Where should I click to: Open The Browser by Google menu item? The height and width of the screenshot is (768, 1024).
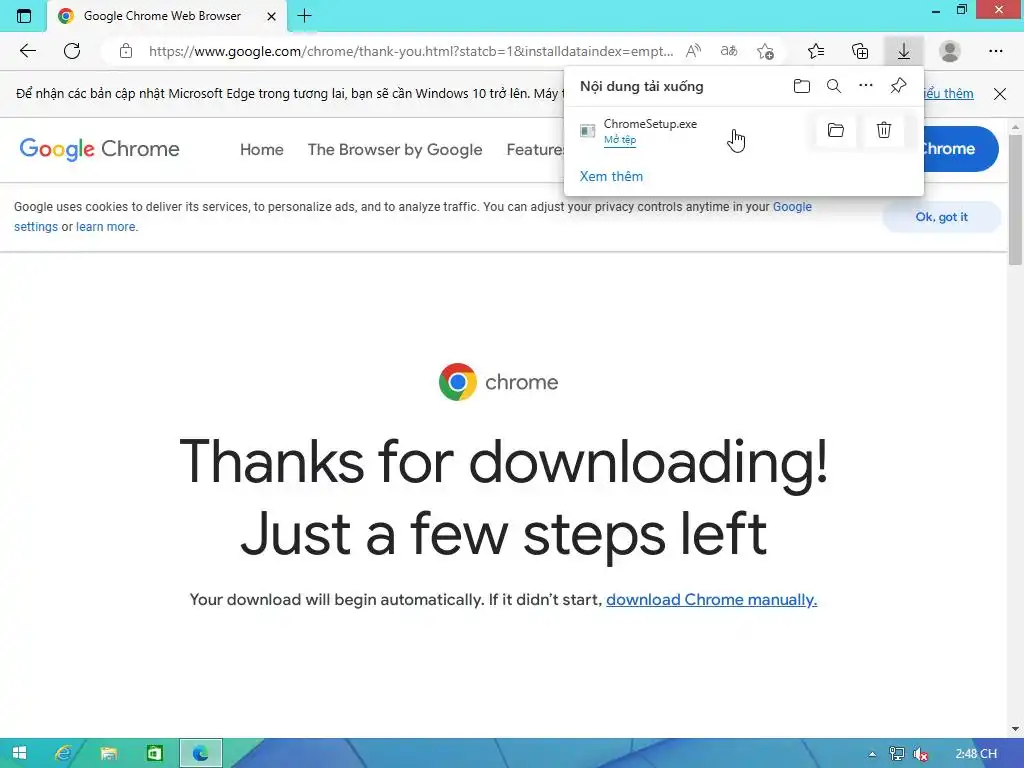tap(395, 150)
